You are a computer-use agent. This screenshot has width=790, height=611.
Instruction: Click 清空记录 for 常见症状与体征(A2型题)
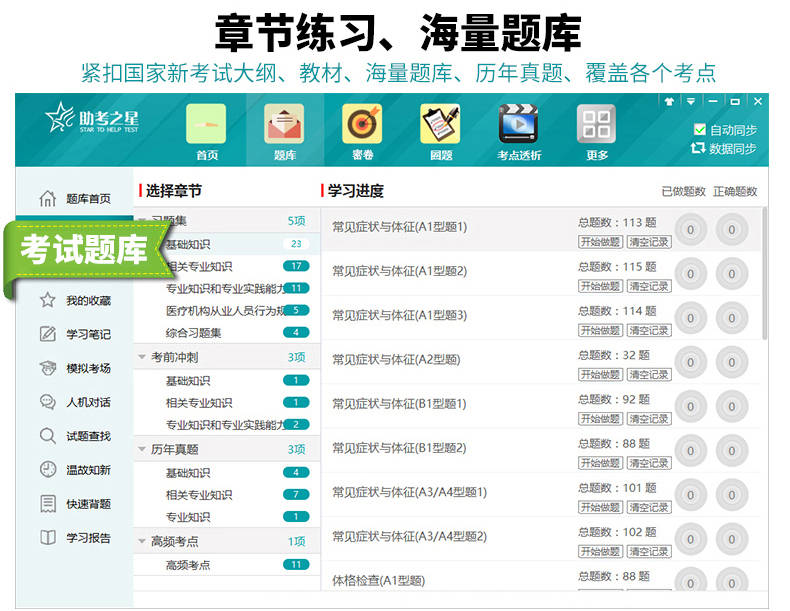coord(648,375)
